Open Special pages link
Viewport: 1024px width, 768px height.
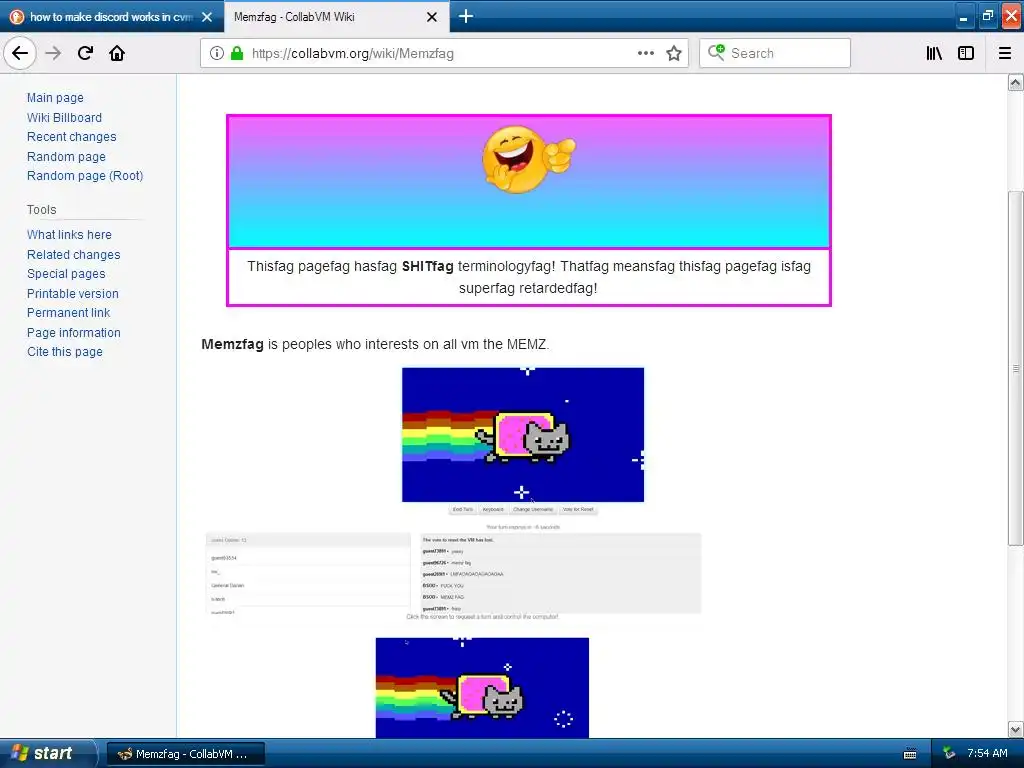[x=66, y=274]
